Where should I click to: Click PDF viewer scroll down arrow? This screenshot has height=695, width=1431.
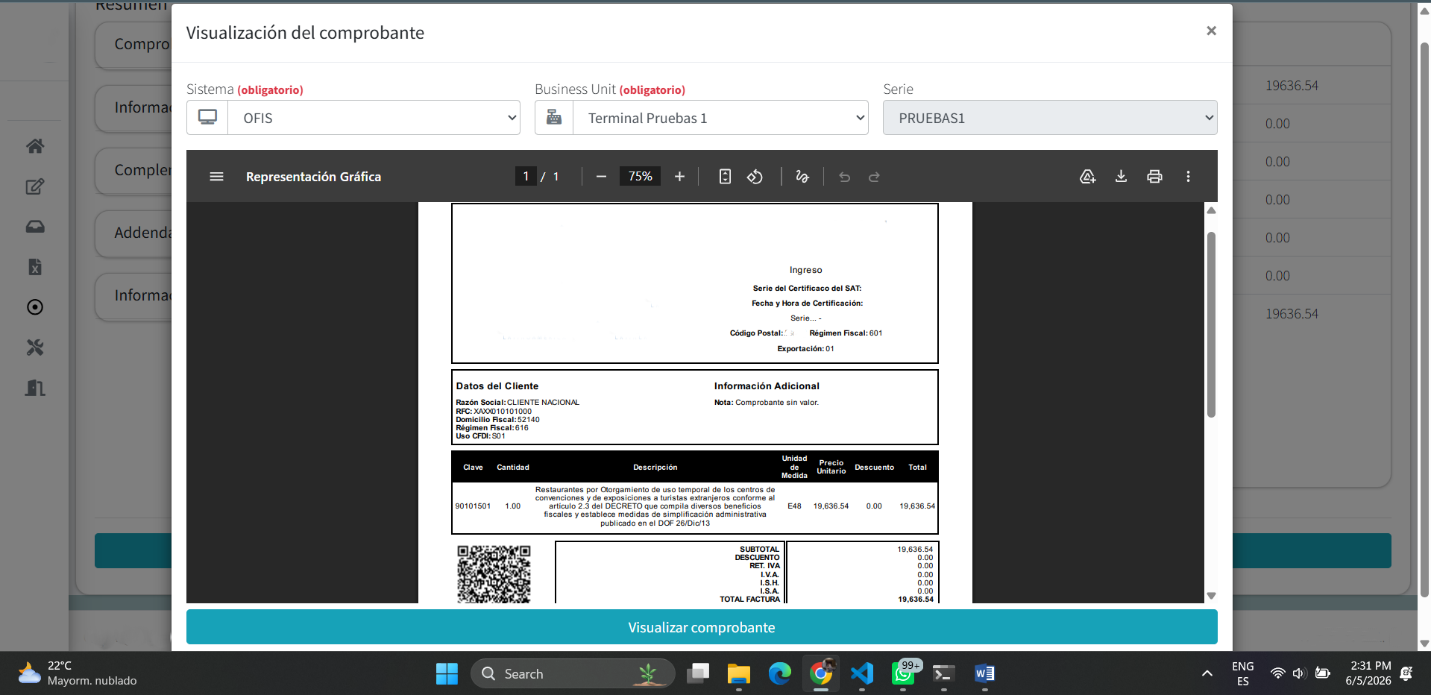[1211, 596]
